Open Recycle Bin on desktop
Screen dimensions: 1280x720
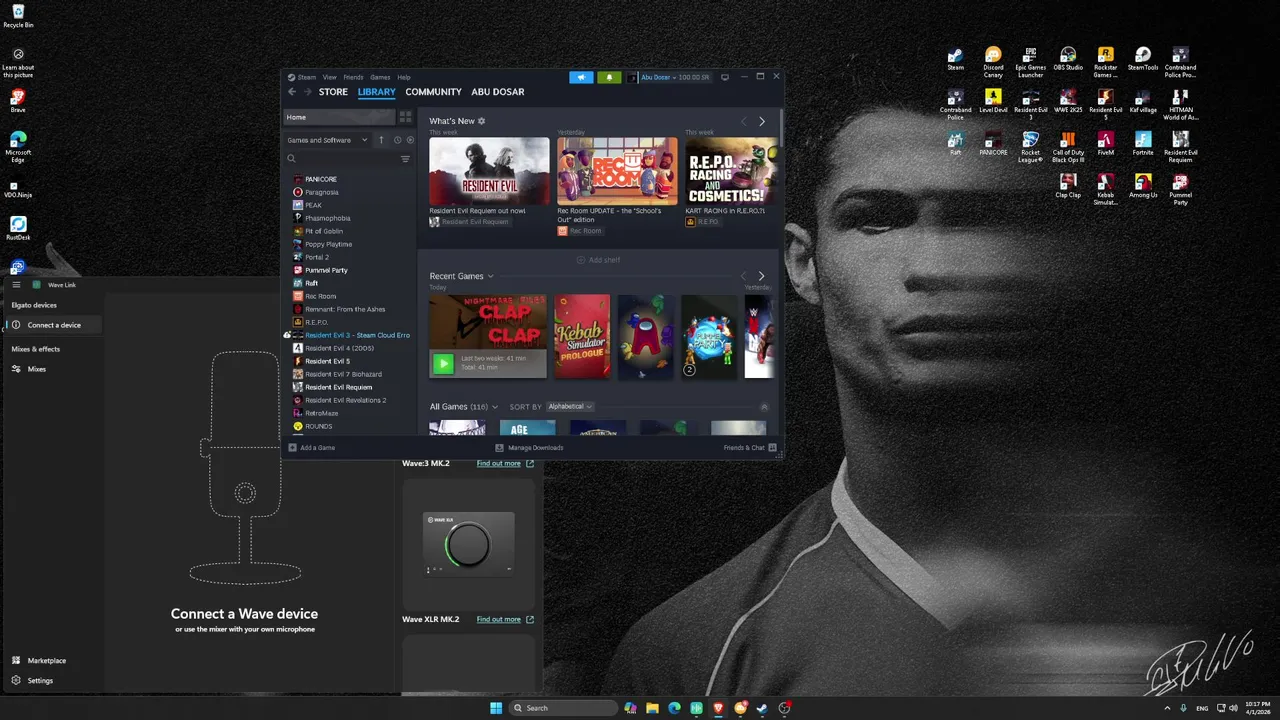click(x=18, y=16)
